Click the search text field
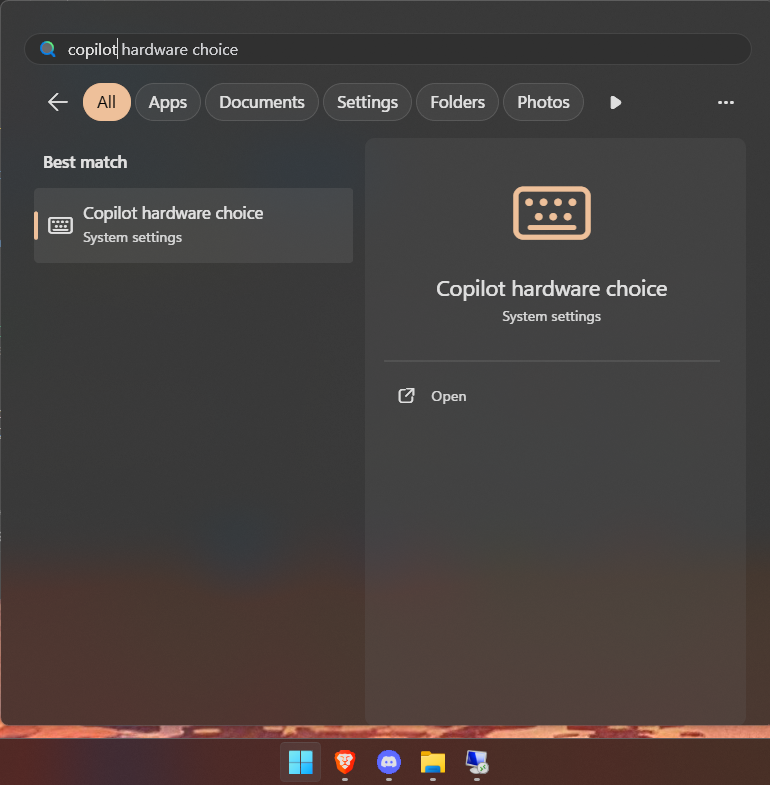The width and height of the screenshot is (770, 785). [x=388, y=49]
